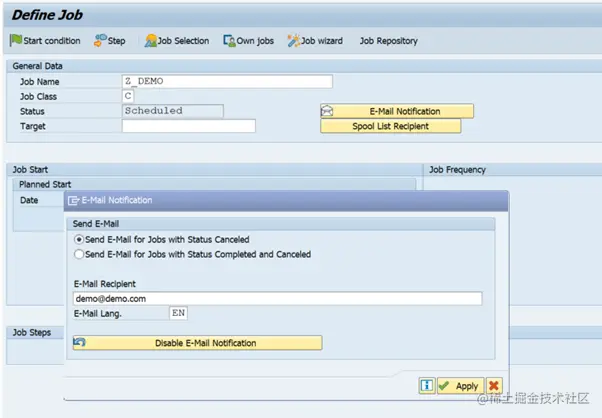
Task: Click the Step speech-bubble icon
Action: point(100,40)
